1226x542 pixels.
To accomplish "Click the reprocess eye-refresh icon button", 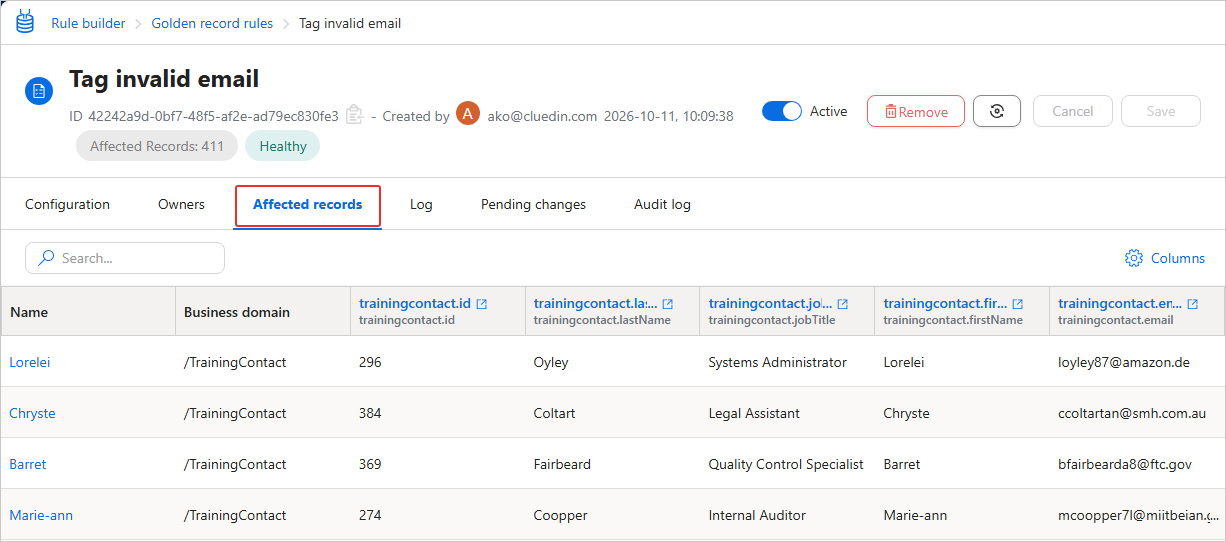I will tap(997, 111).
